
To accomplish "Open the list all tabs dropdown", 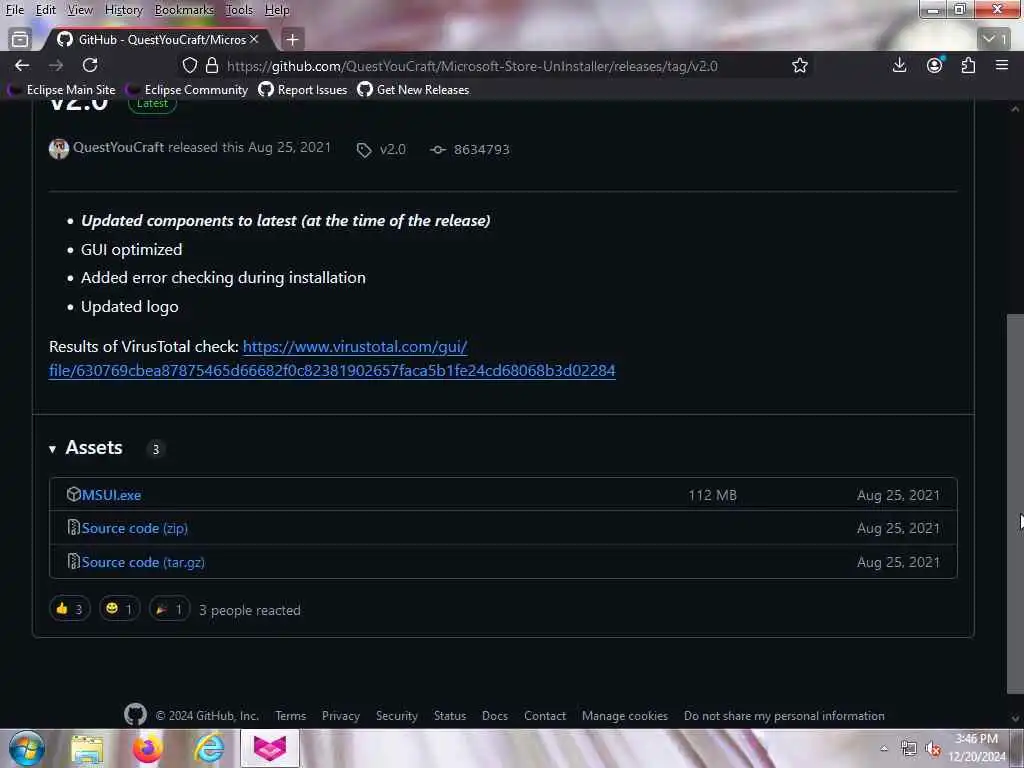I will coord(995,39).
